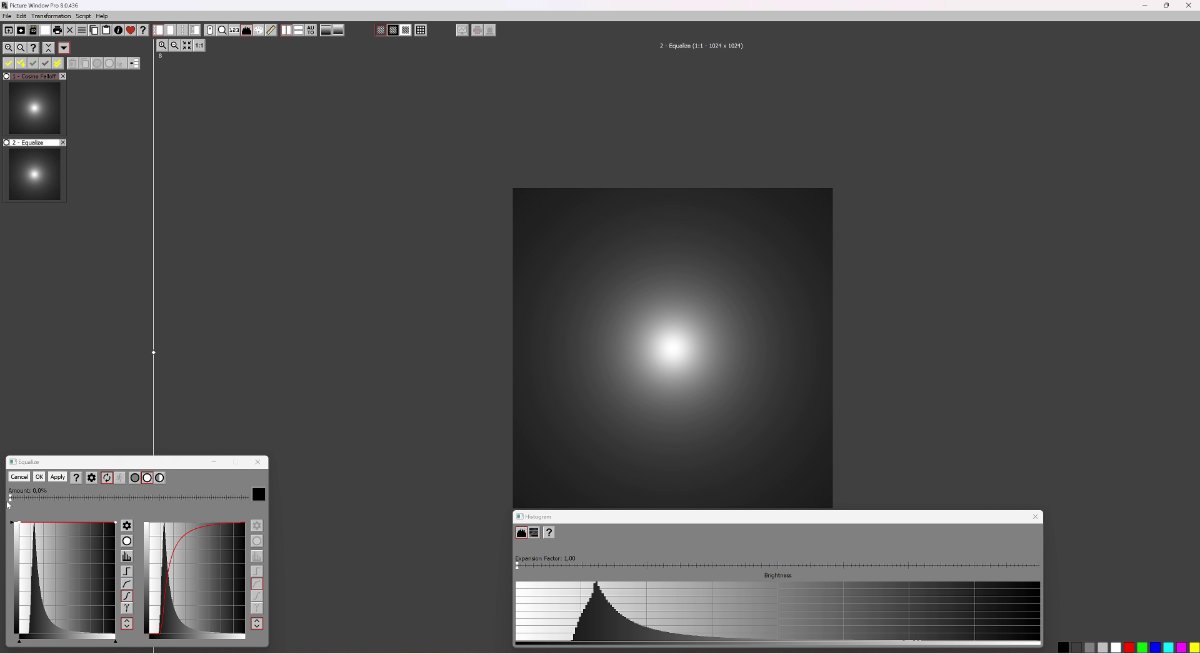This screenshot has height=654, width=1200.
Task: Toggle auto-preview refresh in Equalize dialog
Action: (106, 478)
